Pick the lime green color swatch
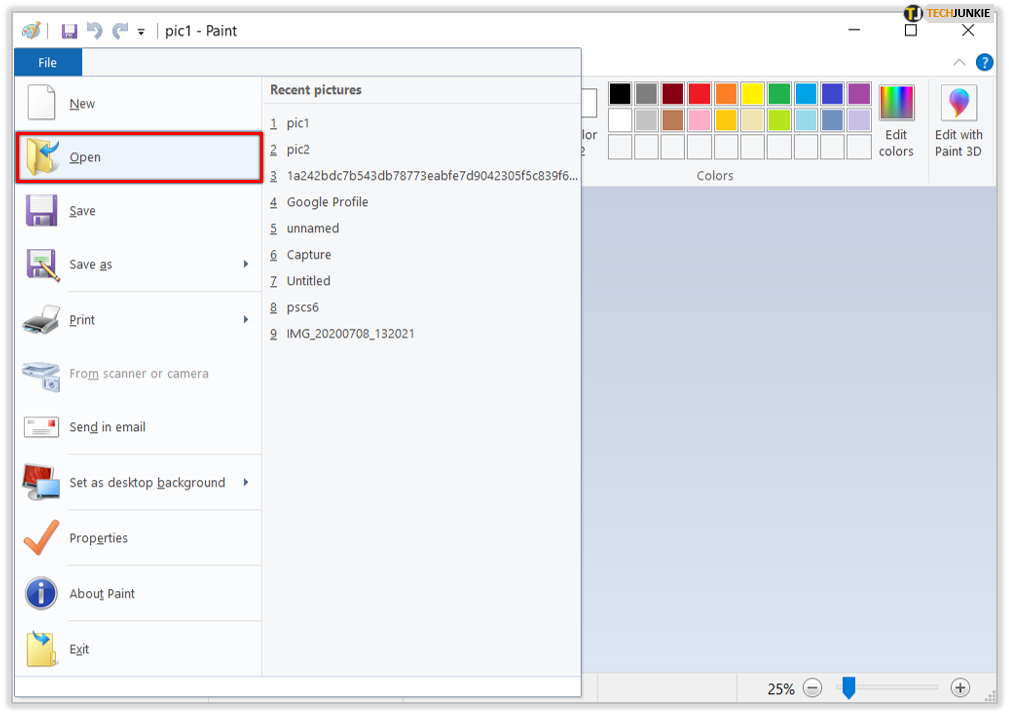Screen dimensions: 1009x715 click(x=779, y=120)
